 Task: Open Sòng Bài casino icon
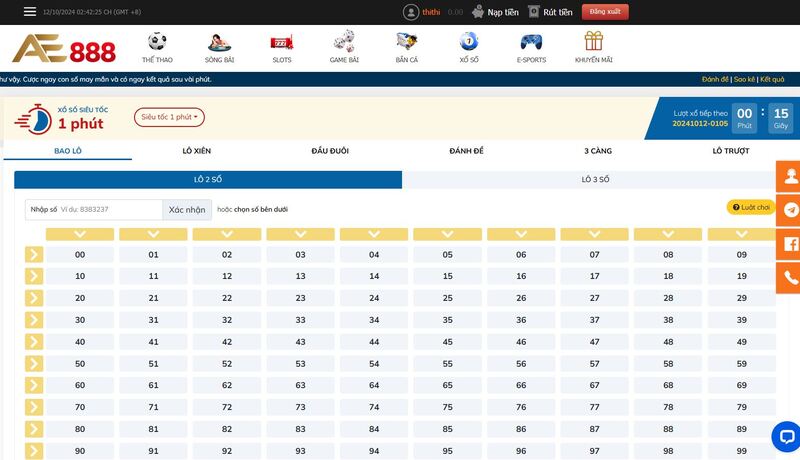coord(219,42)
